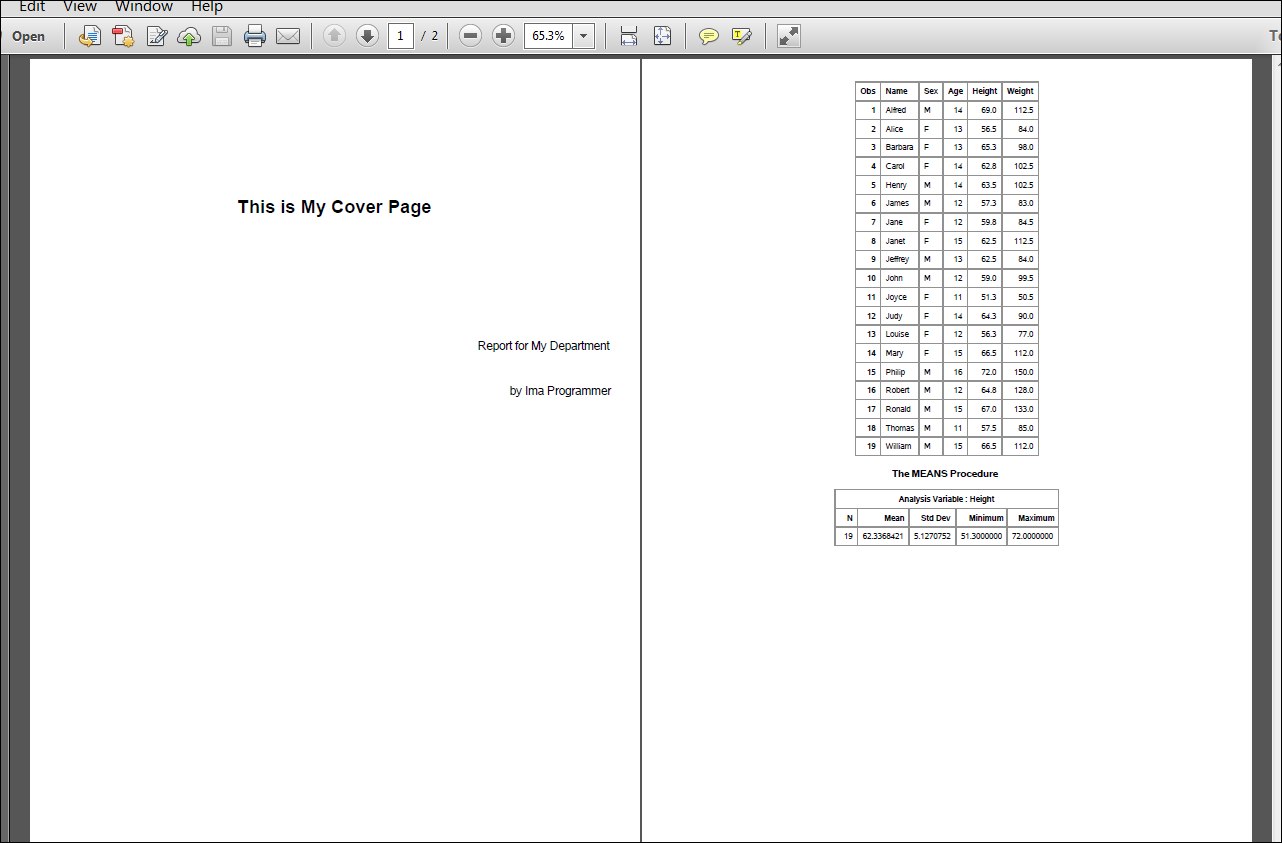The height and width of the screenshot is (843, 1282).
Task: Click the cloud upload icon
Action: pos(189,36)
